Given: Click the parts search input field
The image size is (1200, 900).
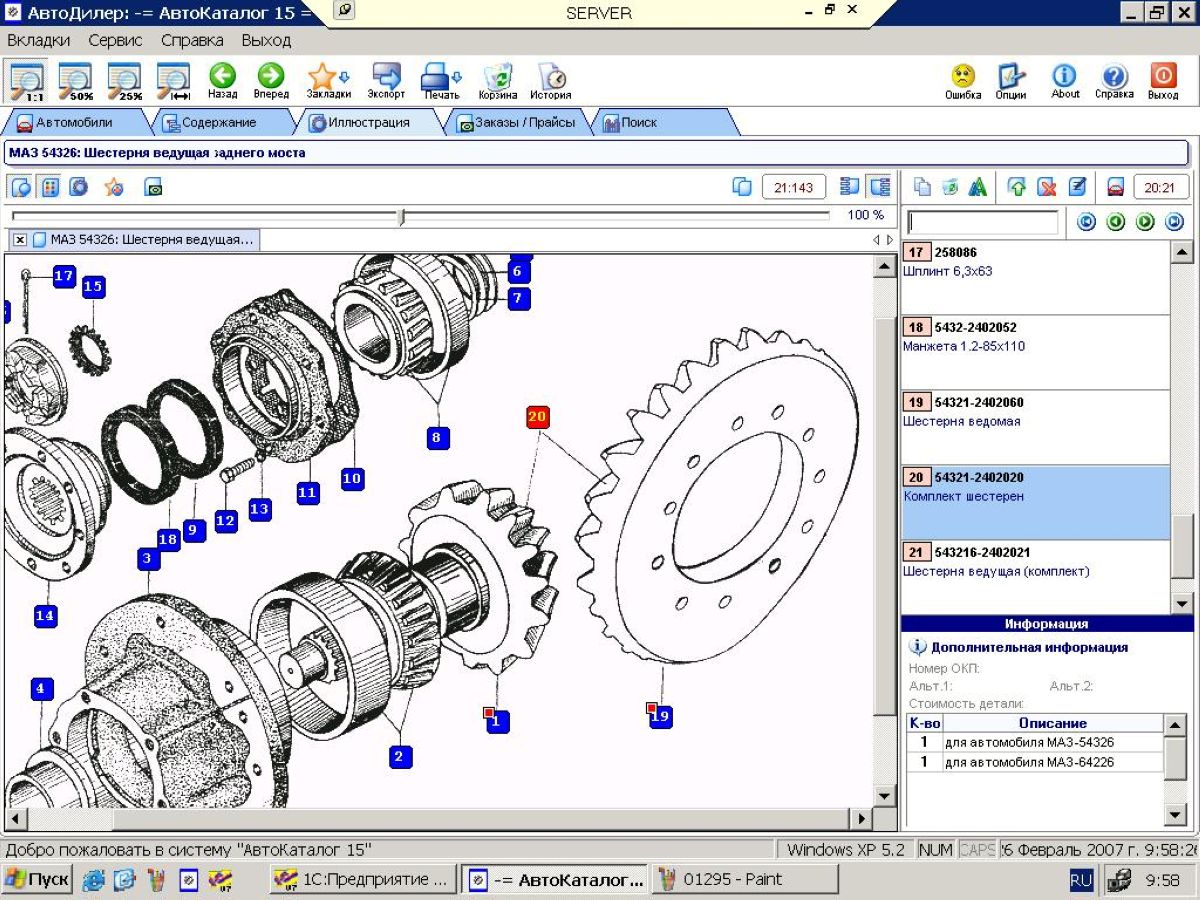Looking at the screenshot, I should (982, 222).
